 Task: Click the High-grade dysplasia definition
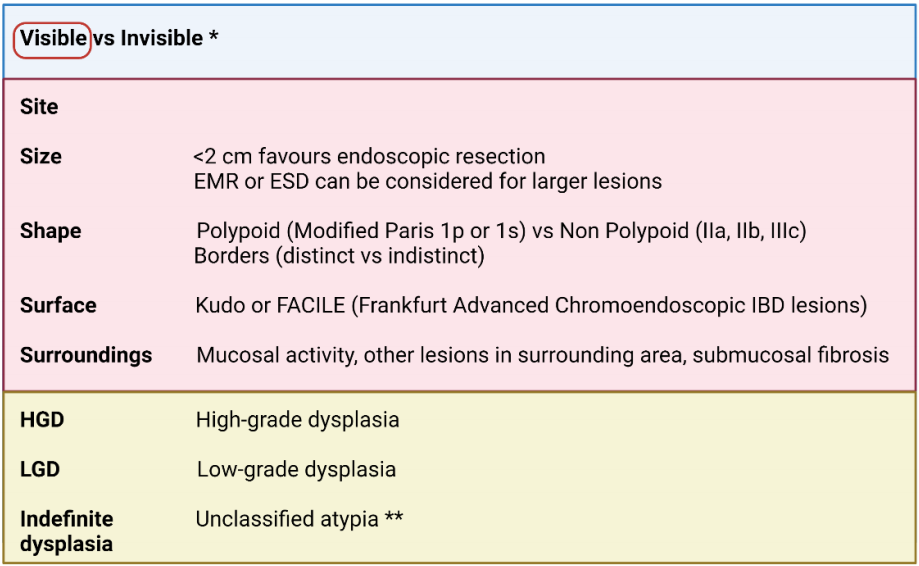[x=298, y=420]
